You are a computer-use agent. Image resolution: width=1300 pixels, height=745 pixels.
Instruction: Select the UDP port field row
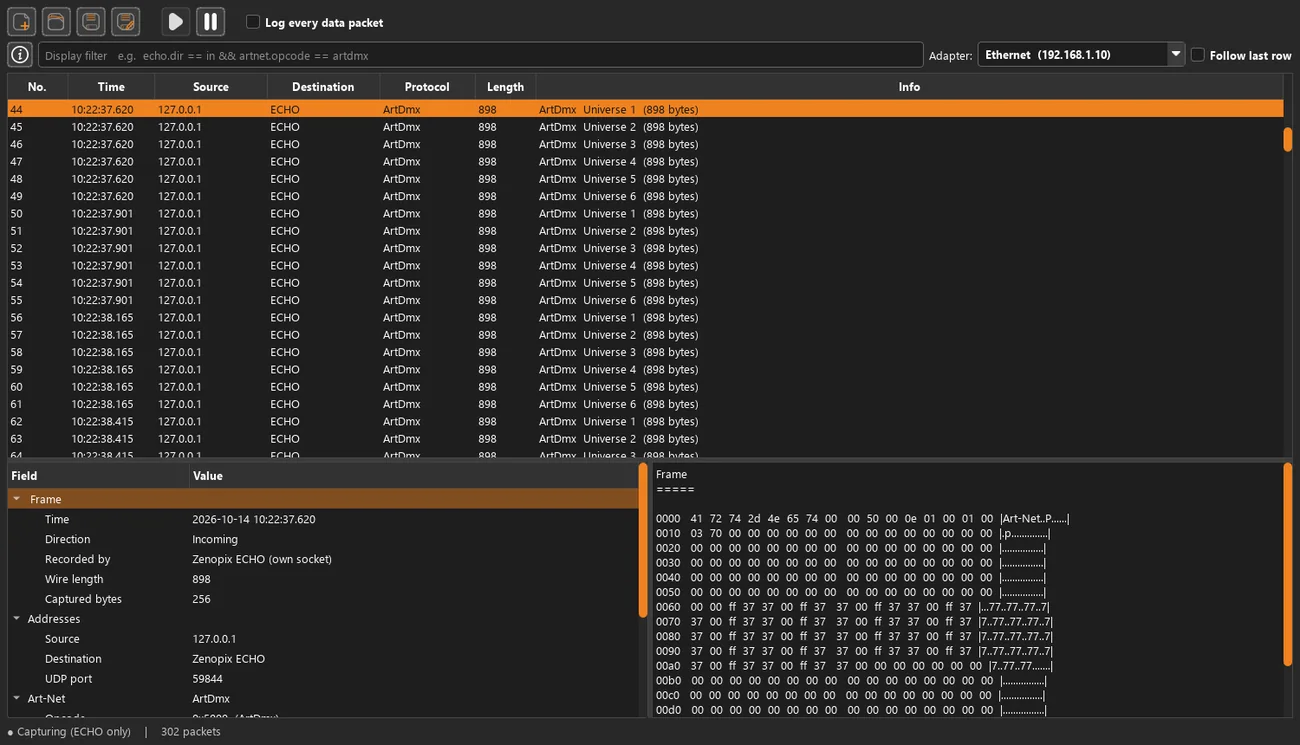pos(323,679)
